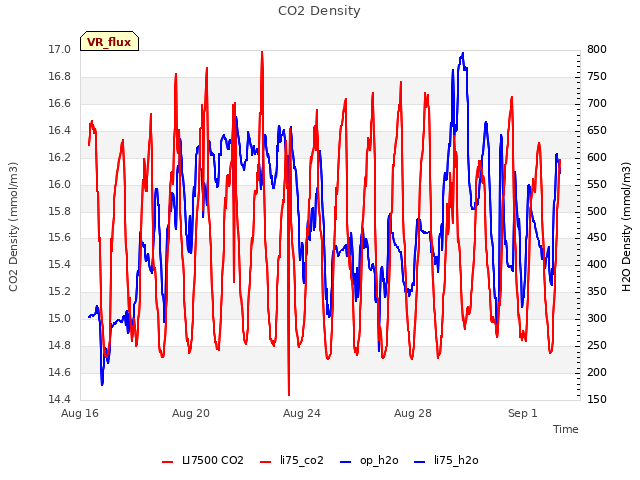
Task: Click the 150 right axis value
Action: [x=597, y=399]
